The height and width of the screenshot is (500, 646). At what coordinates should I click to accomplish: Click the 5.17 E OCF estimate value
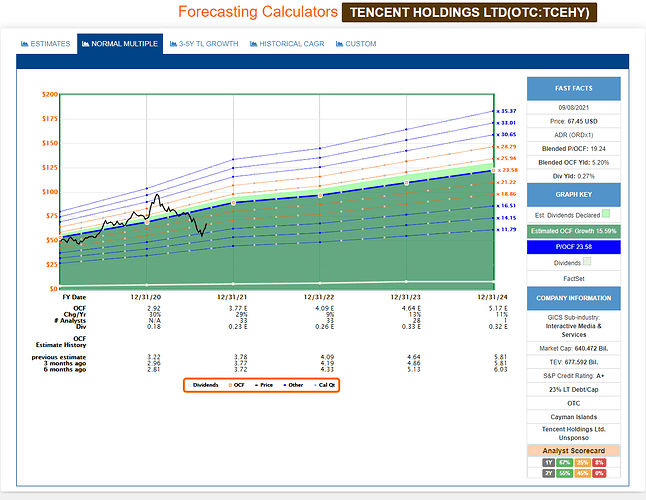click(498, 308)
